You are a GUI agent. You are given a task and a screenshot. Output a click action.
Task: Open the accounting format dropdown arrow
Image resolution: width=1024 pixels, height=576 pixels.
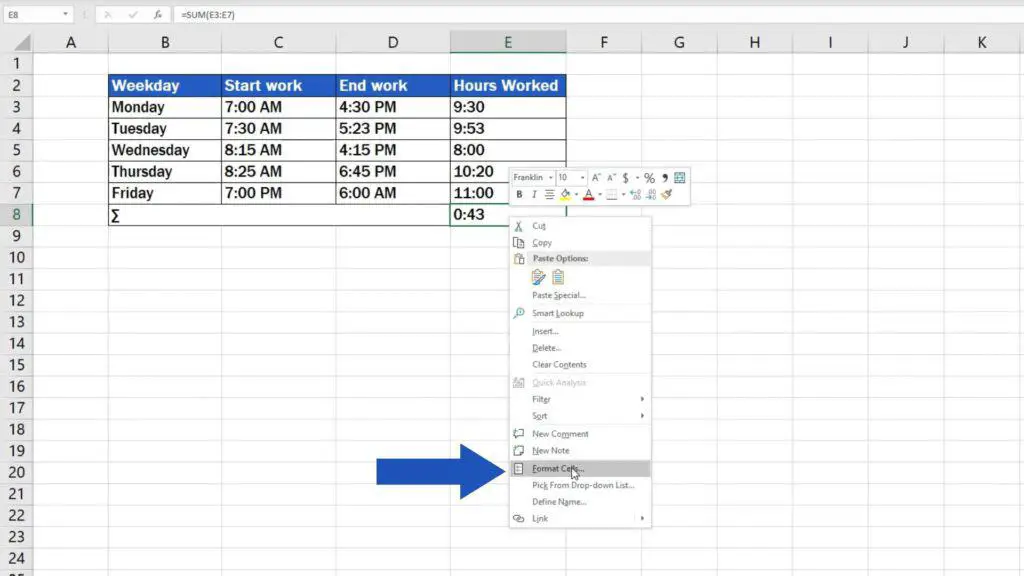(x=637, y=178)
